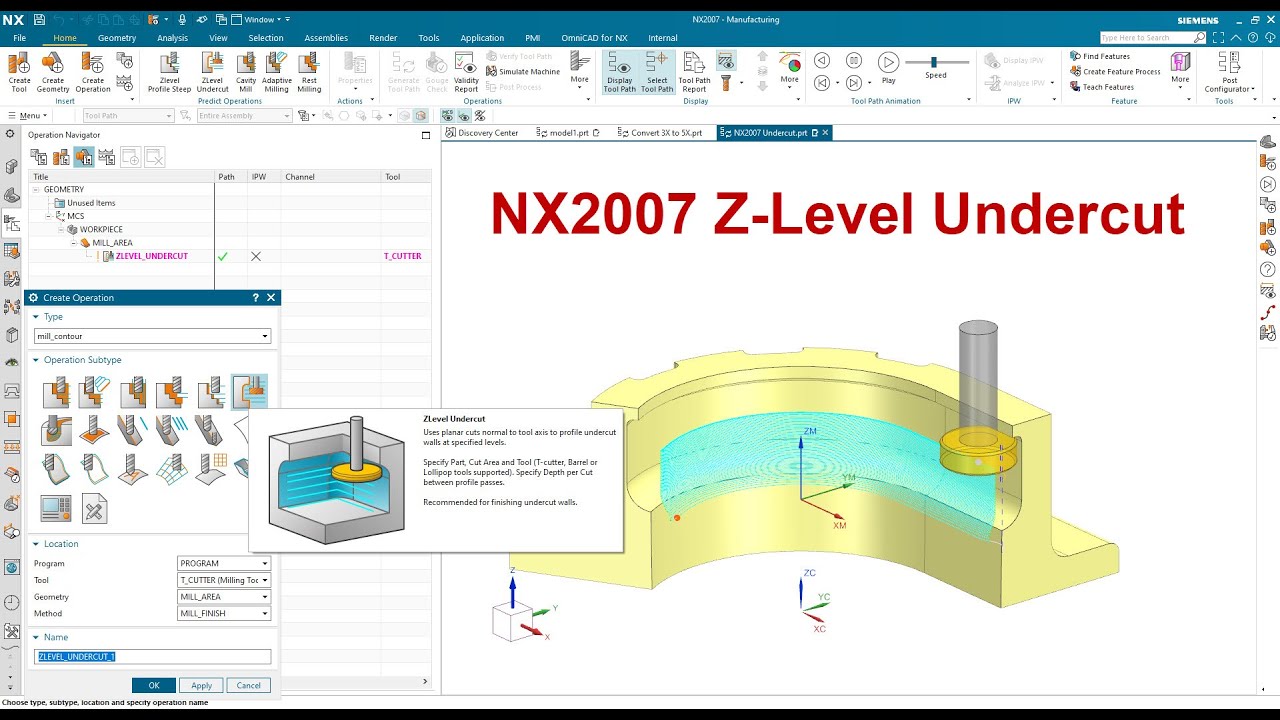Image resolution: width=1280 pixels, height=720 pixels.
Task: Collapse GEOMETRY tree node
Action: (36, 189)
